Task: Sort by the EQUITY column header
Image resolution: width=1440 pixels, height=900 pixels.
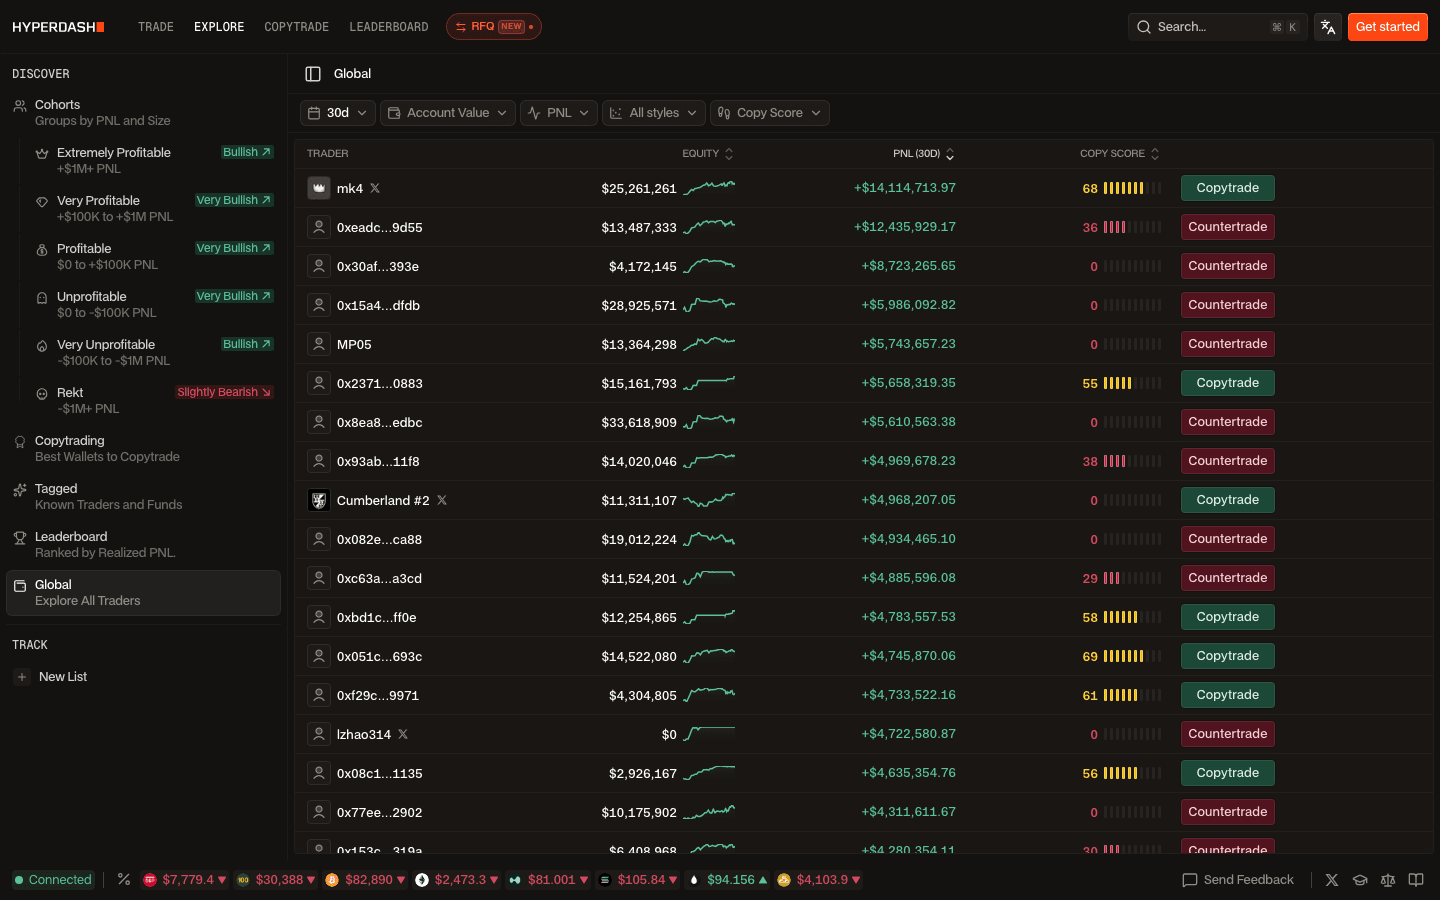Action: coord(708,154)
